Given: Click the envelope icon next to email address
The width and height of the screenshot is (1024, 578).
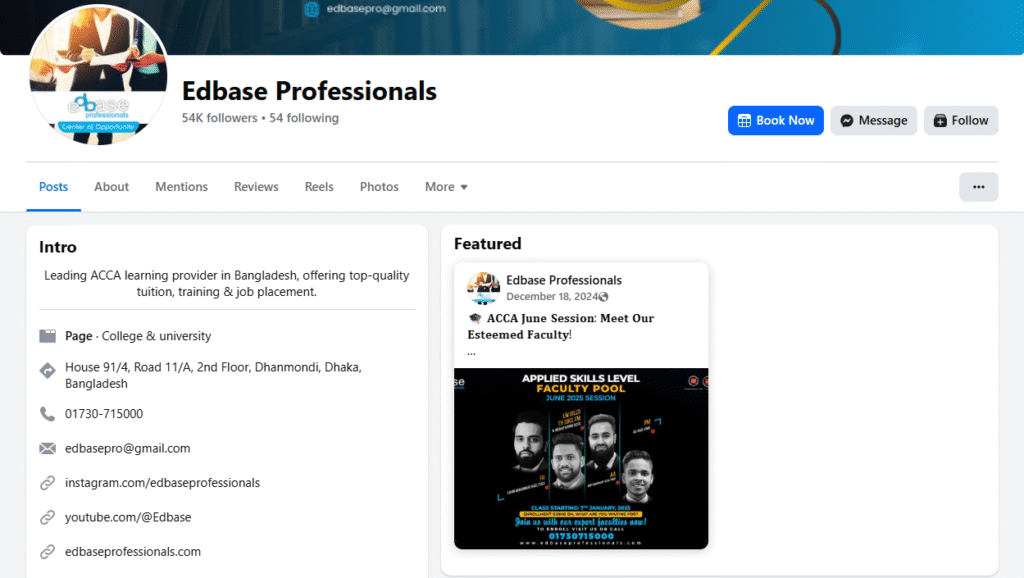Looking at the screenshot, I should [47, 449].
